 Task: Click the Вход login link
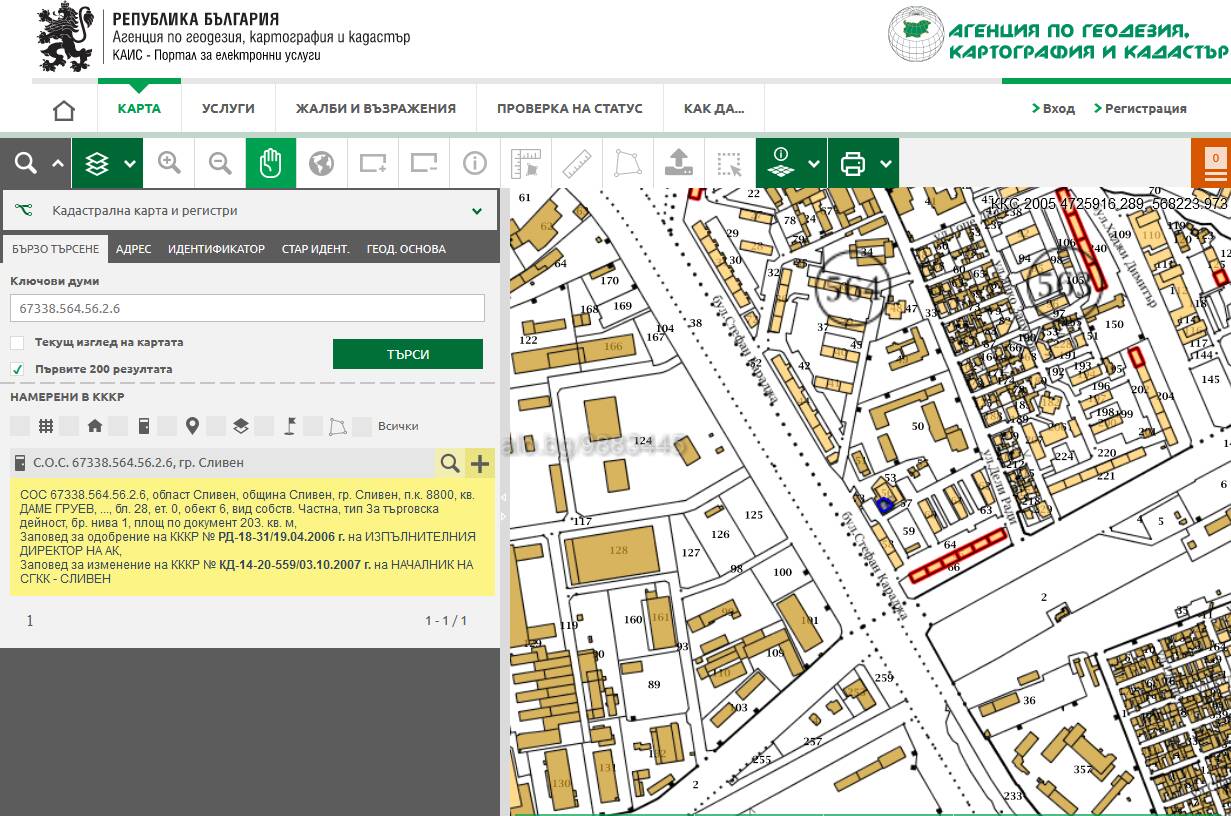coord(1053,108)
